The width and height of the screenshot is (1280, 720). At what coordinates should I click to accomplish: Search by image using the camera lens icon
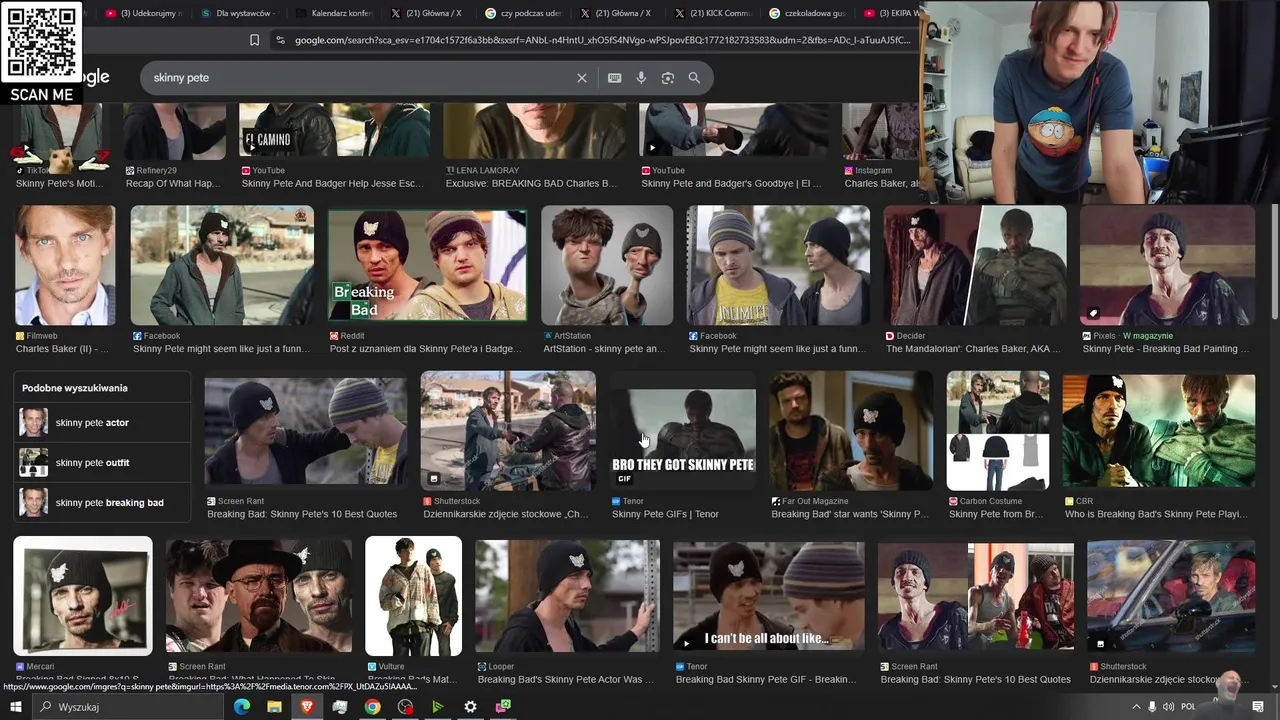668,78
